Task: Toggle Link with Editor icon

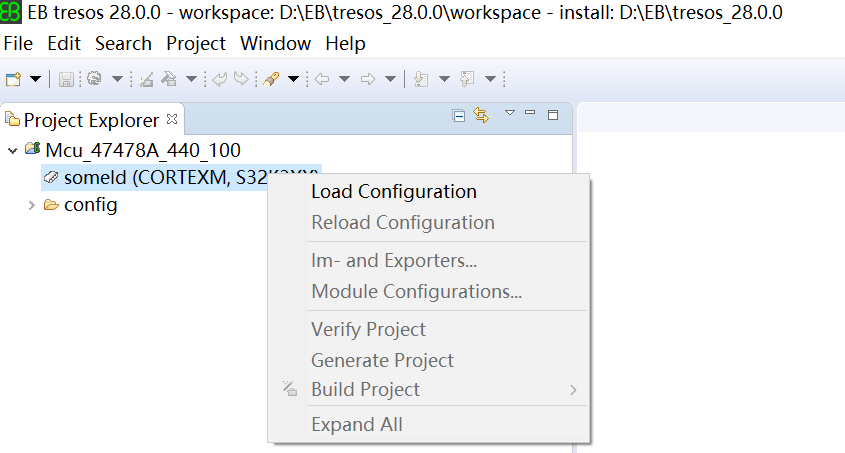Action: click(481, 115)
